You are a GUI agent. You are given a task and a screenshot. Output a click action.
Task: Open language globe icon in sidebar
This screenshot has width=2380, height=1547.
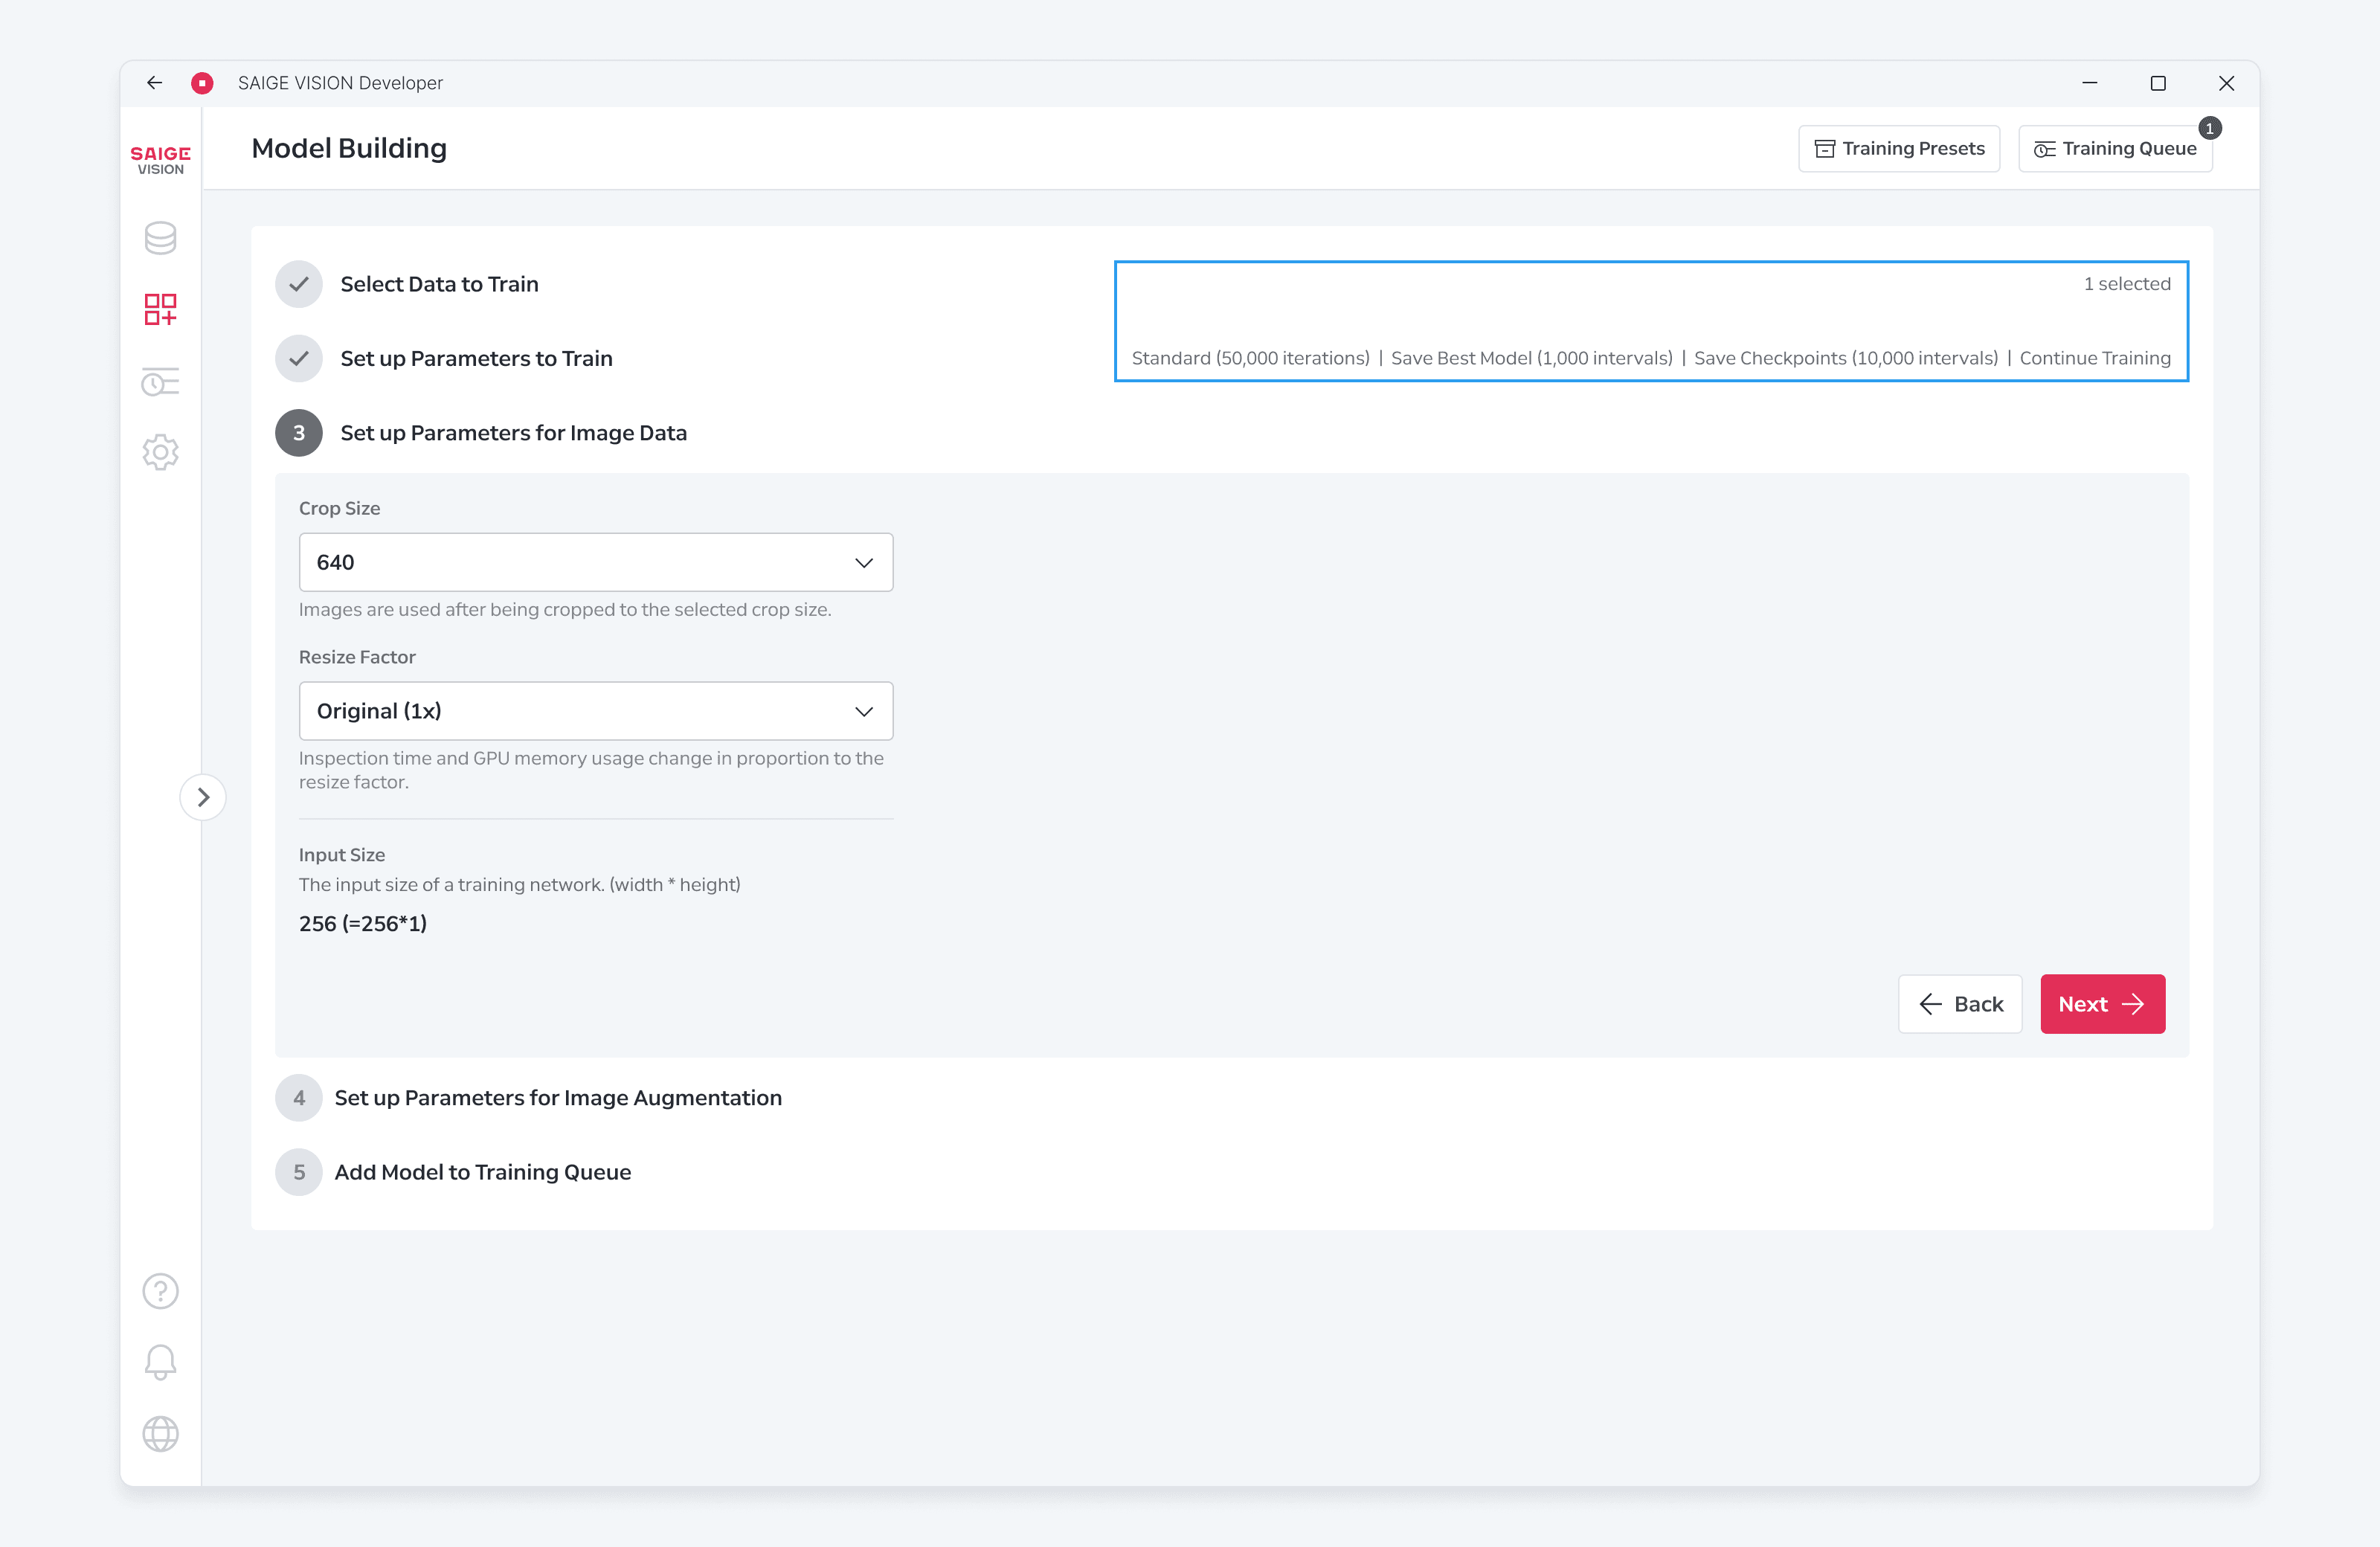[160, 1434]
